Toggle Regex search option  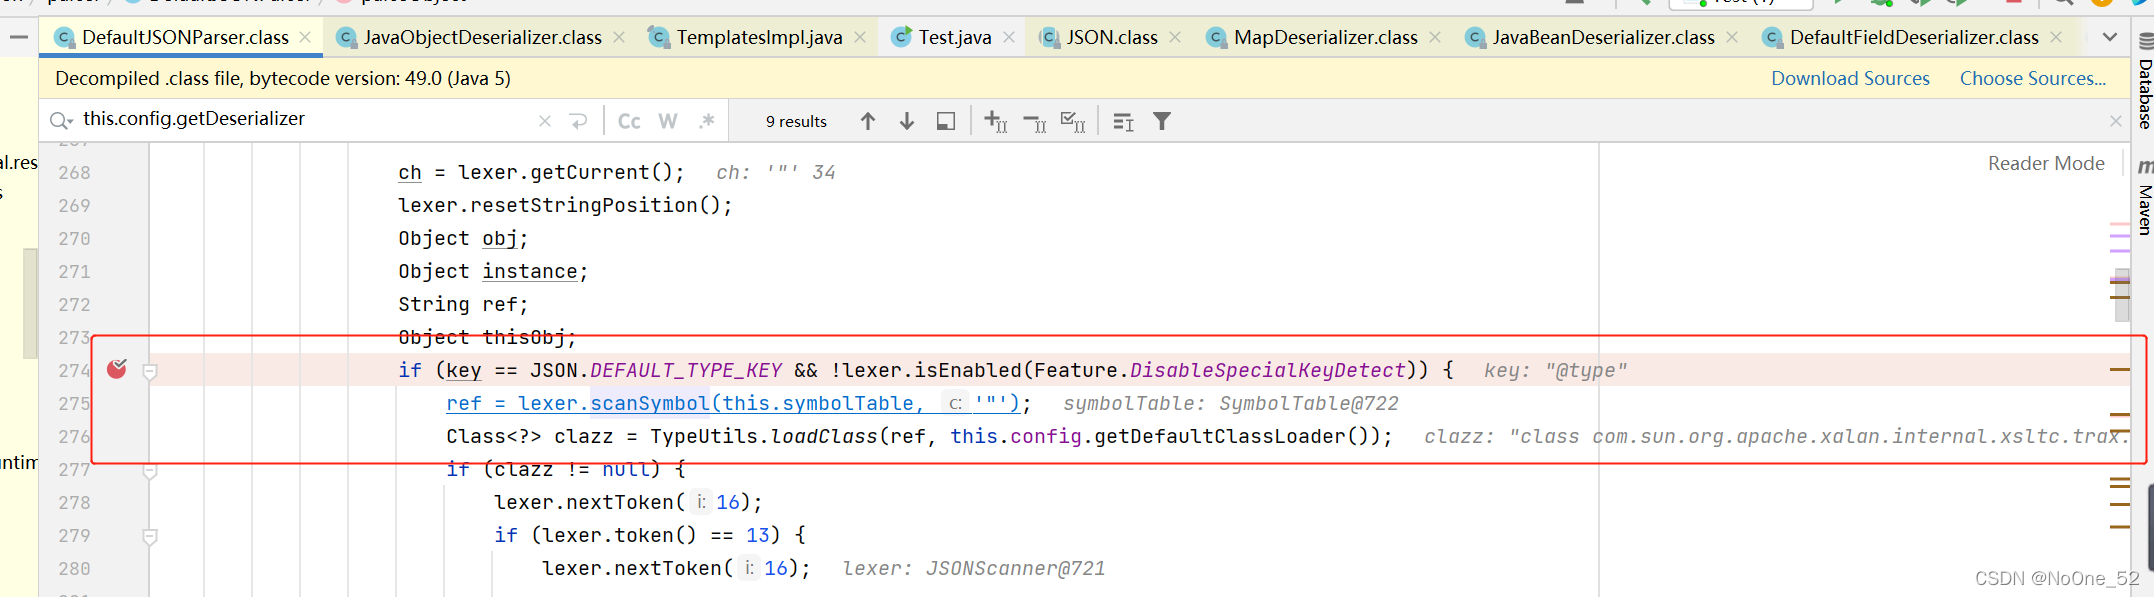click(x=707, y=121)
